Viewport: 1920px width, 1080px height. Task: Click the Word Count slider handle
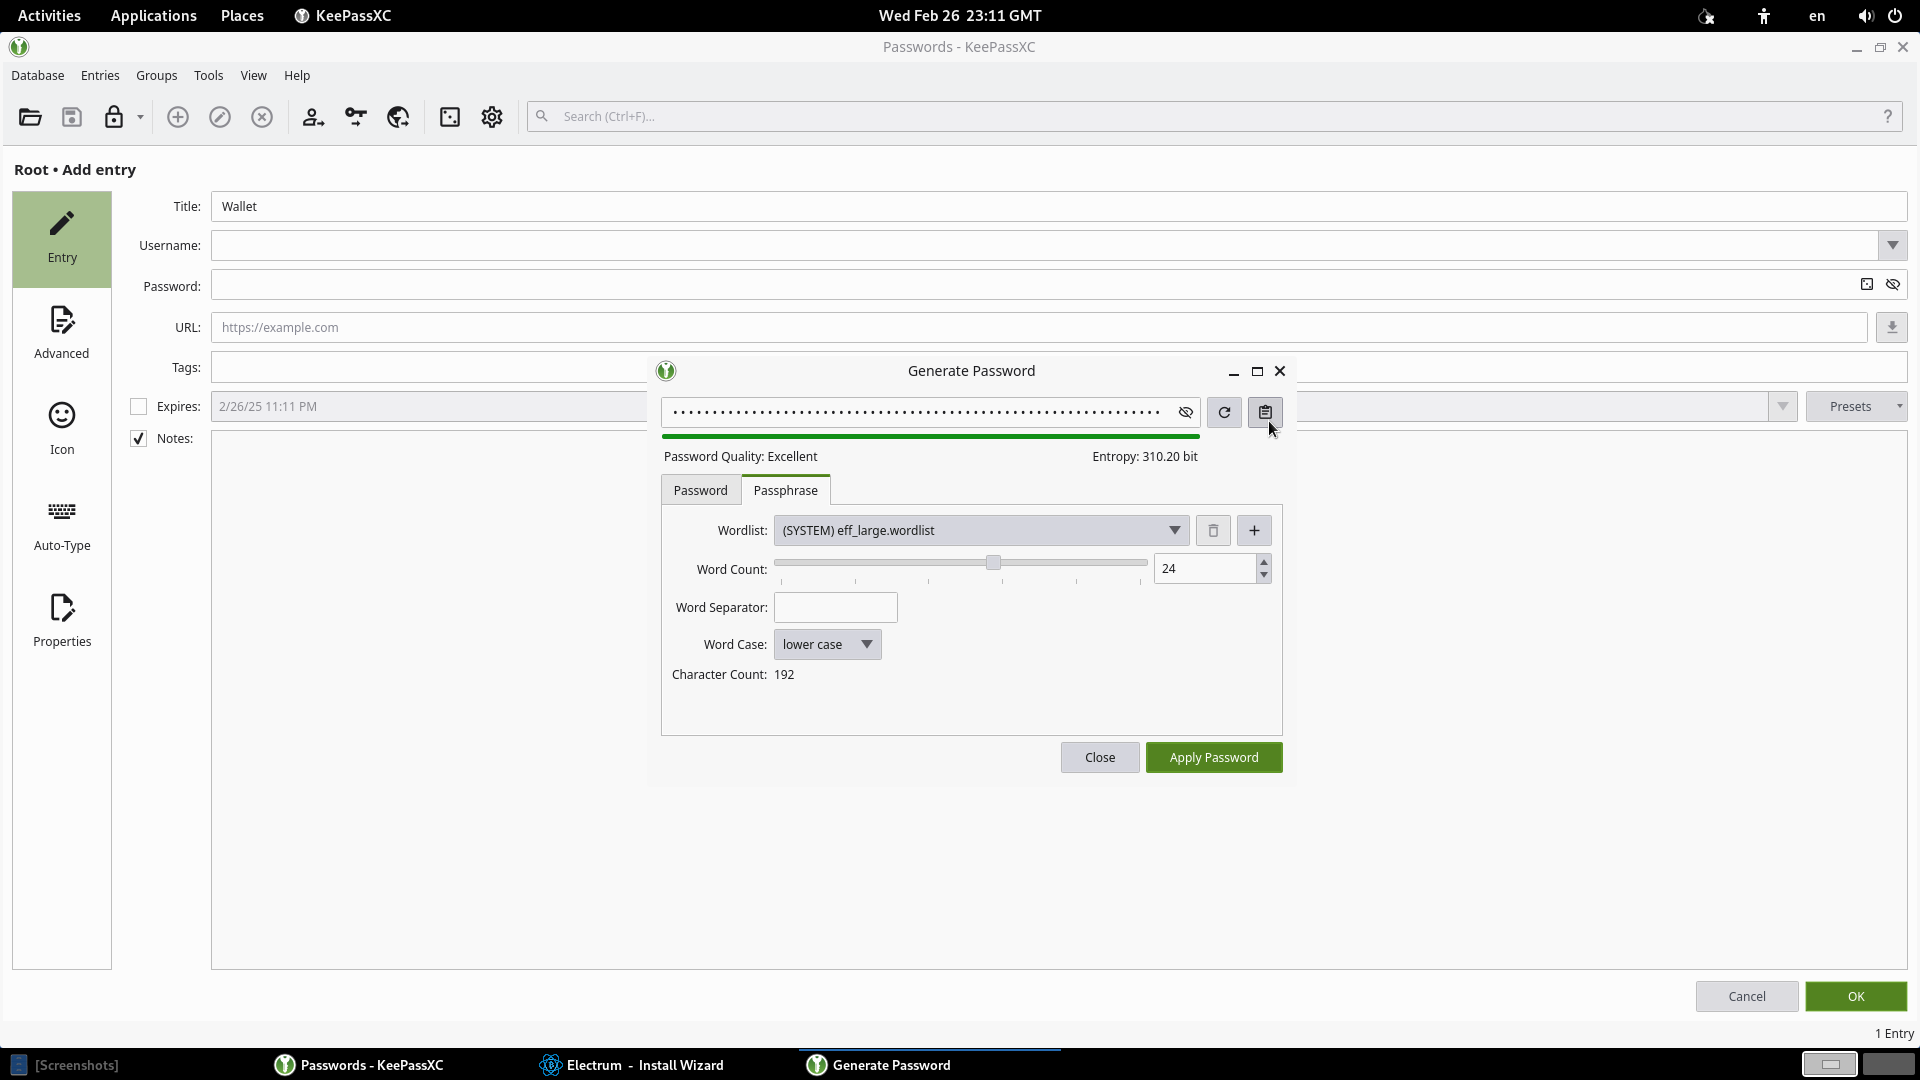pos(993,563)
